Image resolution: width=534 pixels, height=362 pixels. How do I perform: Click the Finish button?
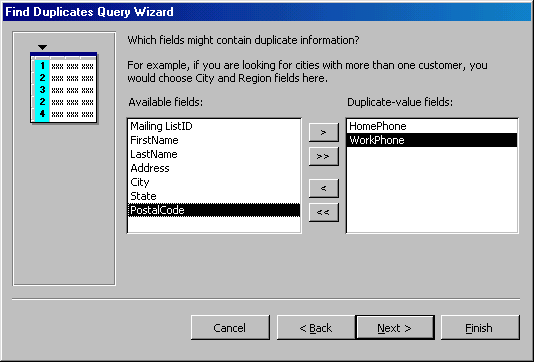pyautogui.click(x=480, y=328)
